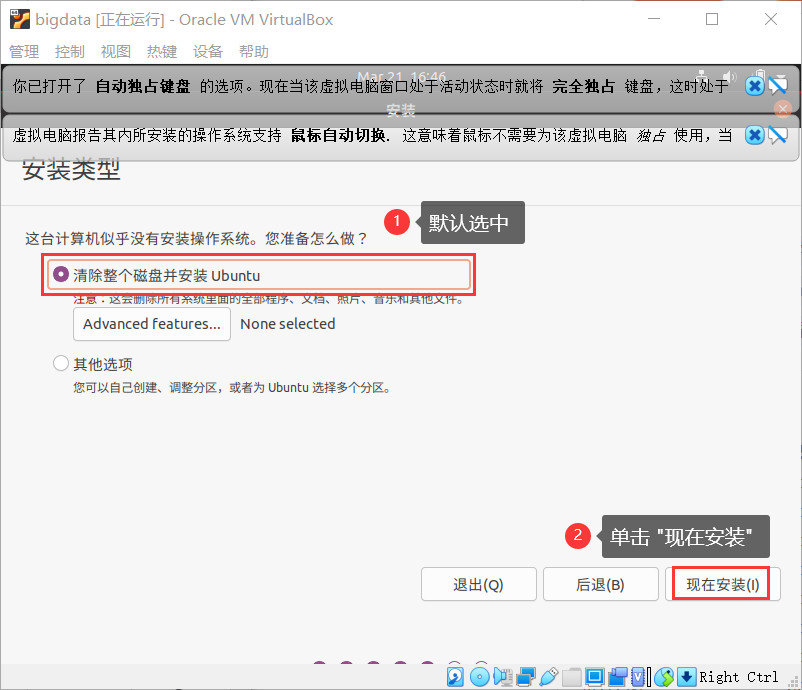Click the display monitor status icon
This screenshot has width=802, height=690.
[594, 677]
